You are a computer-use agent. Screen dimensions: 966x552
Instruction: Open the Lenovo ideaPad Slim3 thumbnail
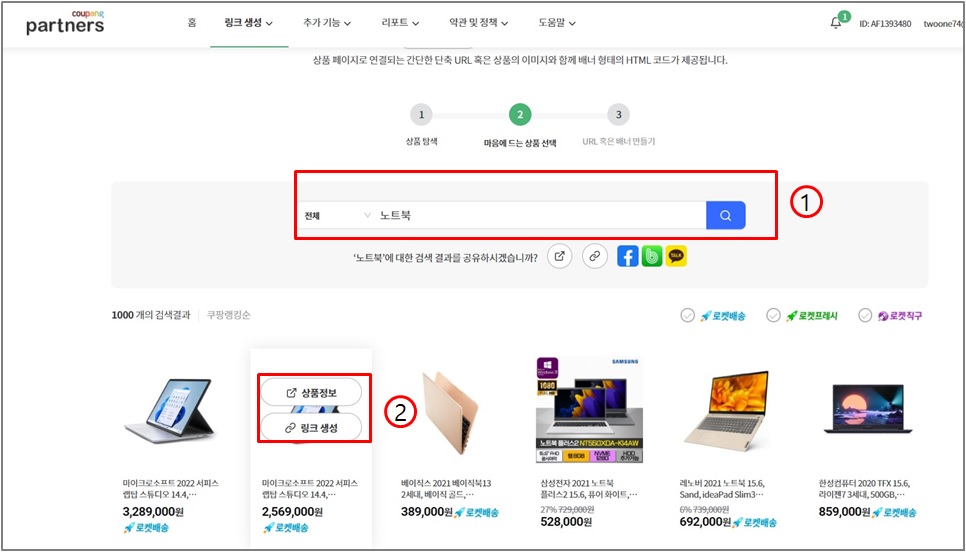click(727, 409)
